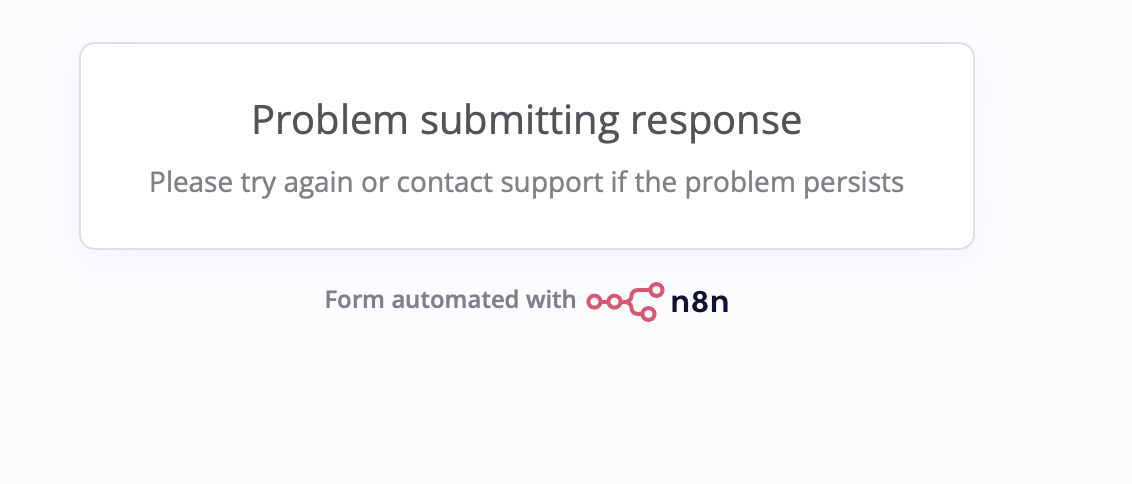Click the leftmost circle of n8n logo
This screenshot has height=484, width=1132.
click(593, 301)
